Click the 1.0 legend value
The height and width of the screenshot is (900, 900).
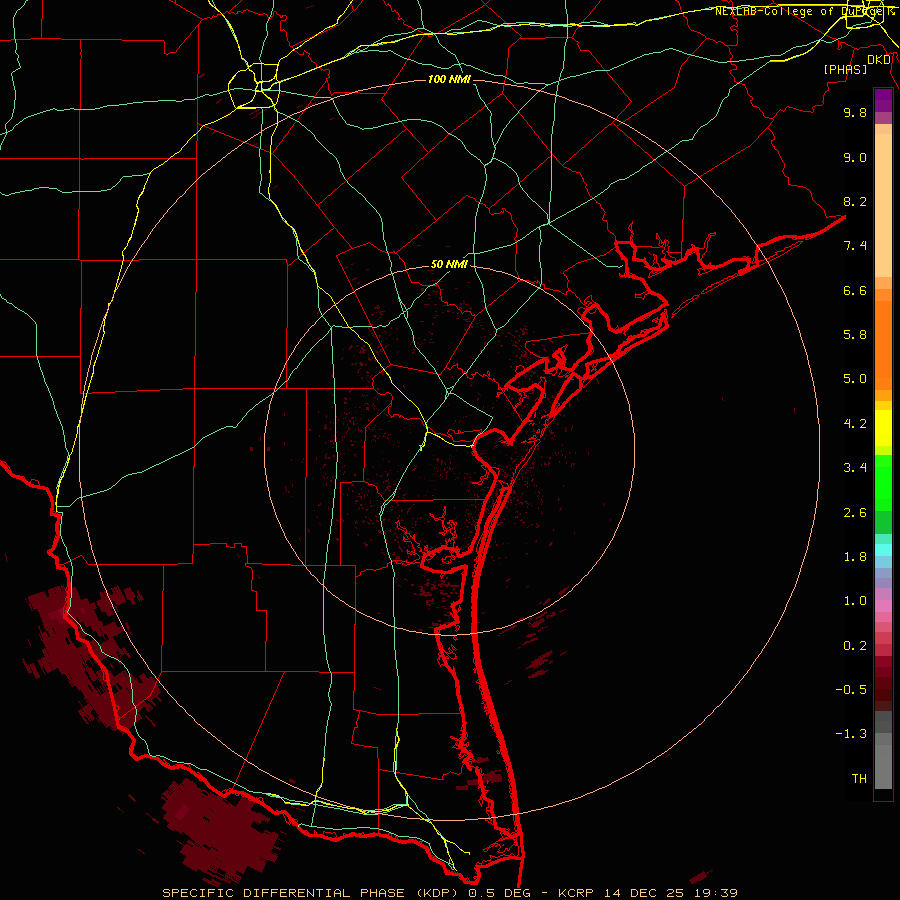855,601
